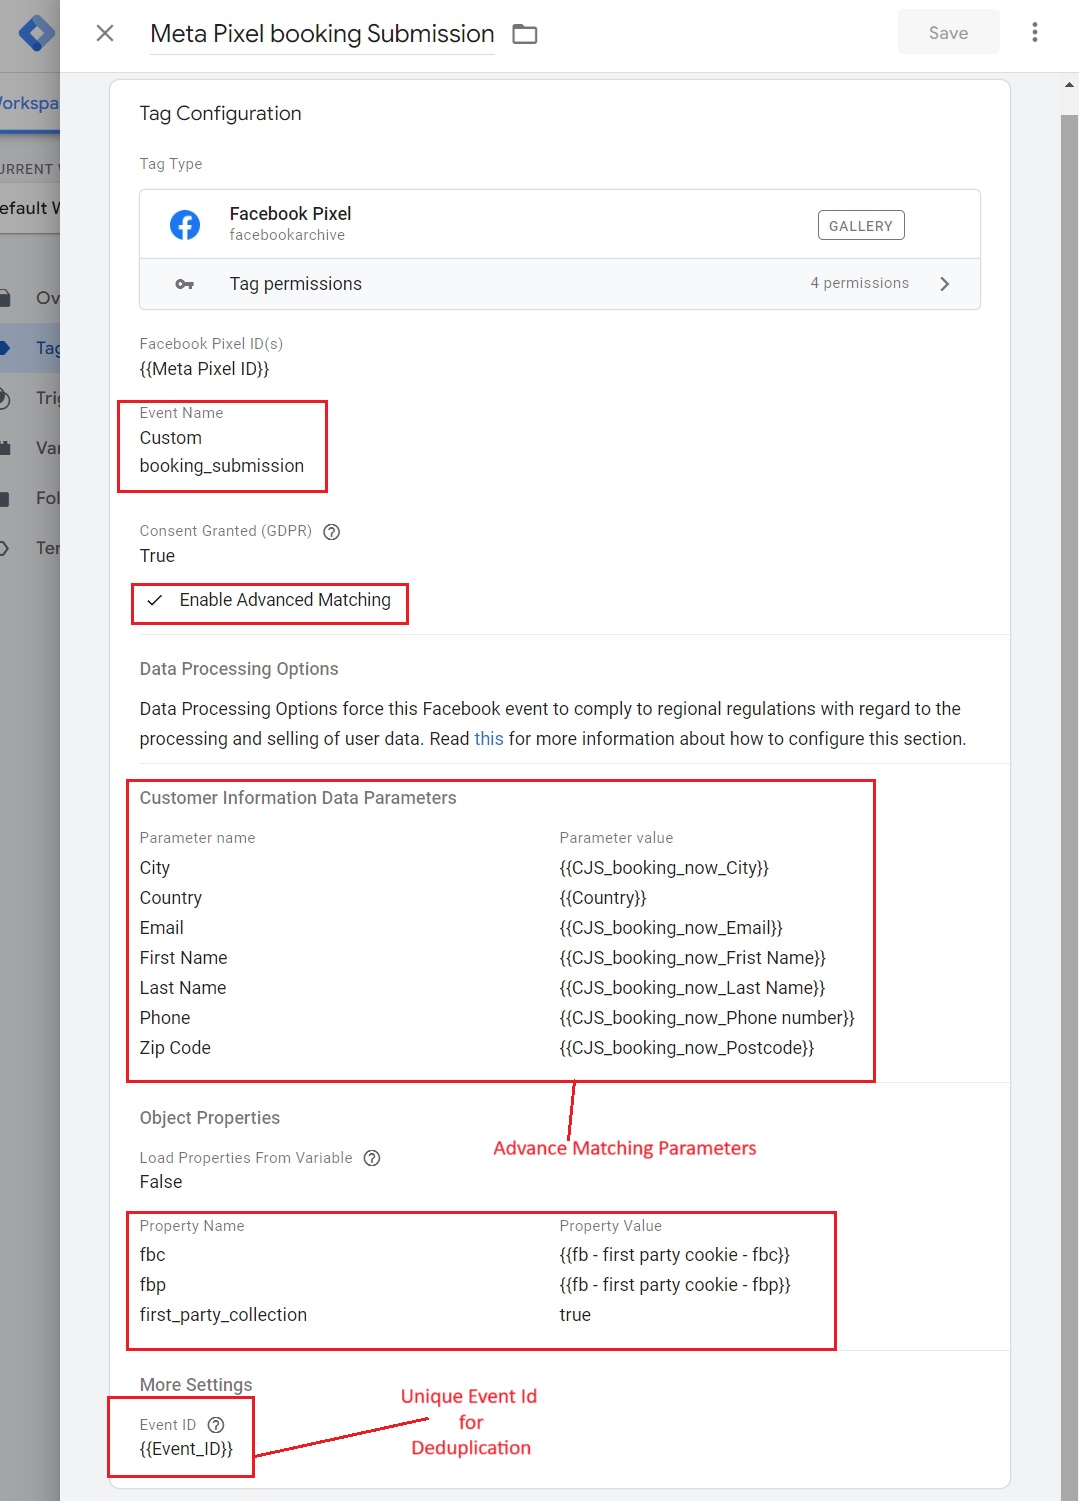The height and width of the screenshot is (1501, 1079).
Task: Select the Variables icon in the left sidebar
Action: [x=5, y=448]
